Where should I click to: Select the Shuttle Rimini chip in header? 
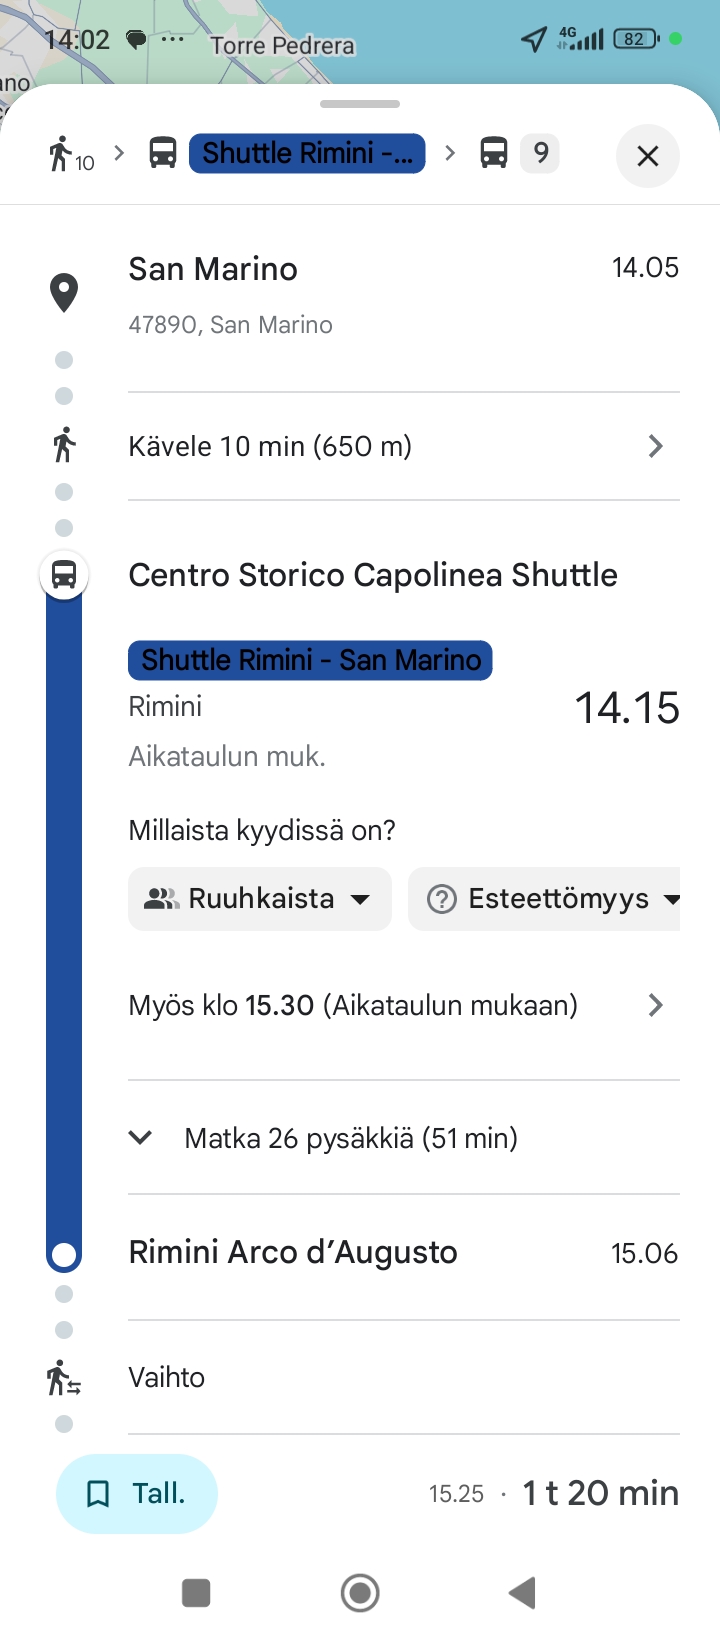[307, 153]
